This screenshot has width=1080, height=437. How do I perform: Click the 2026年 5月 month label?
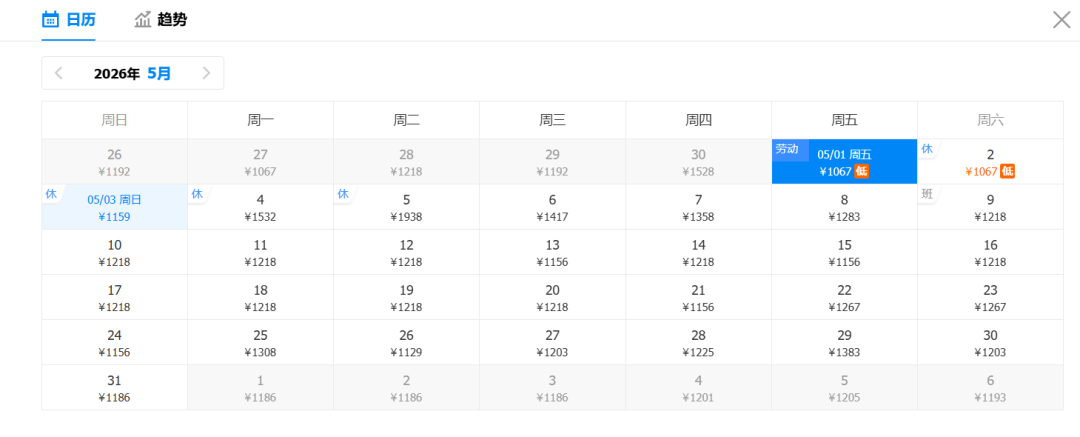point(132,73)
